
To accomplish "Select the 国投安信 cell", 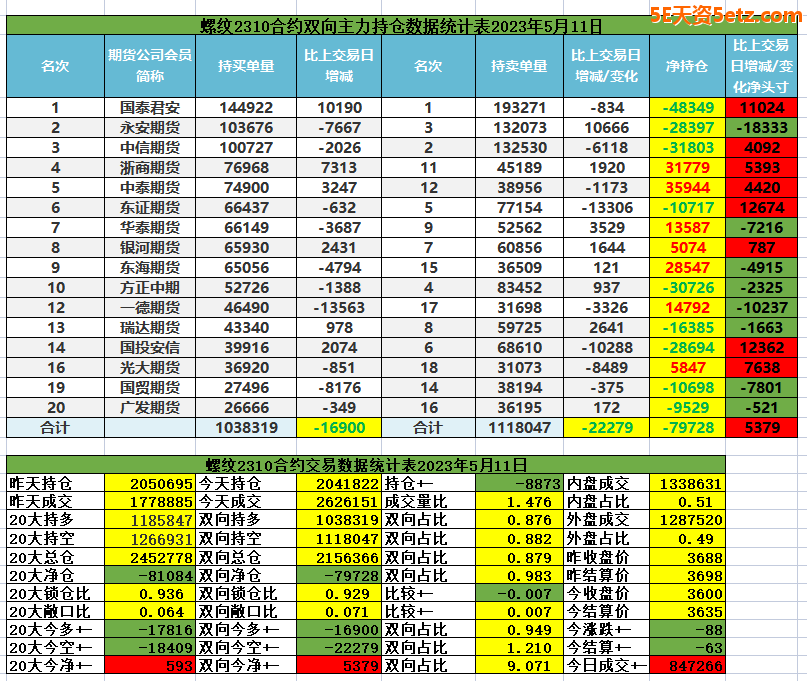I will pos(150,348).
